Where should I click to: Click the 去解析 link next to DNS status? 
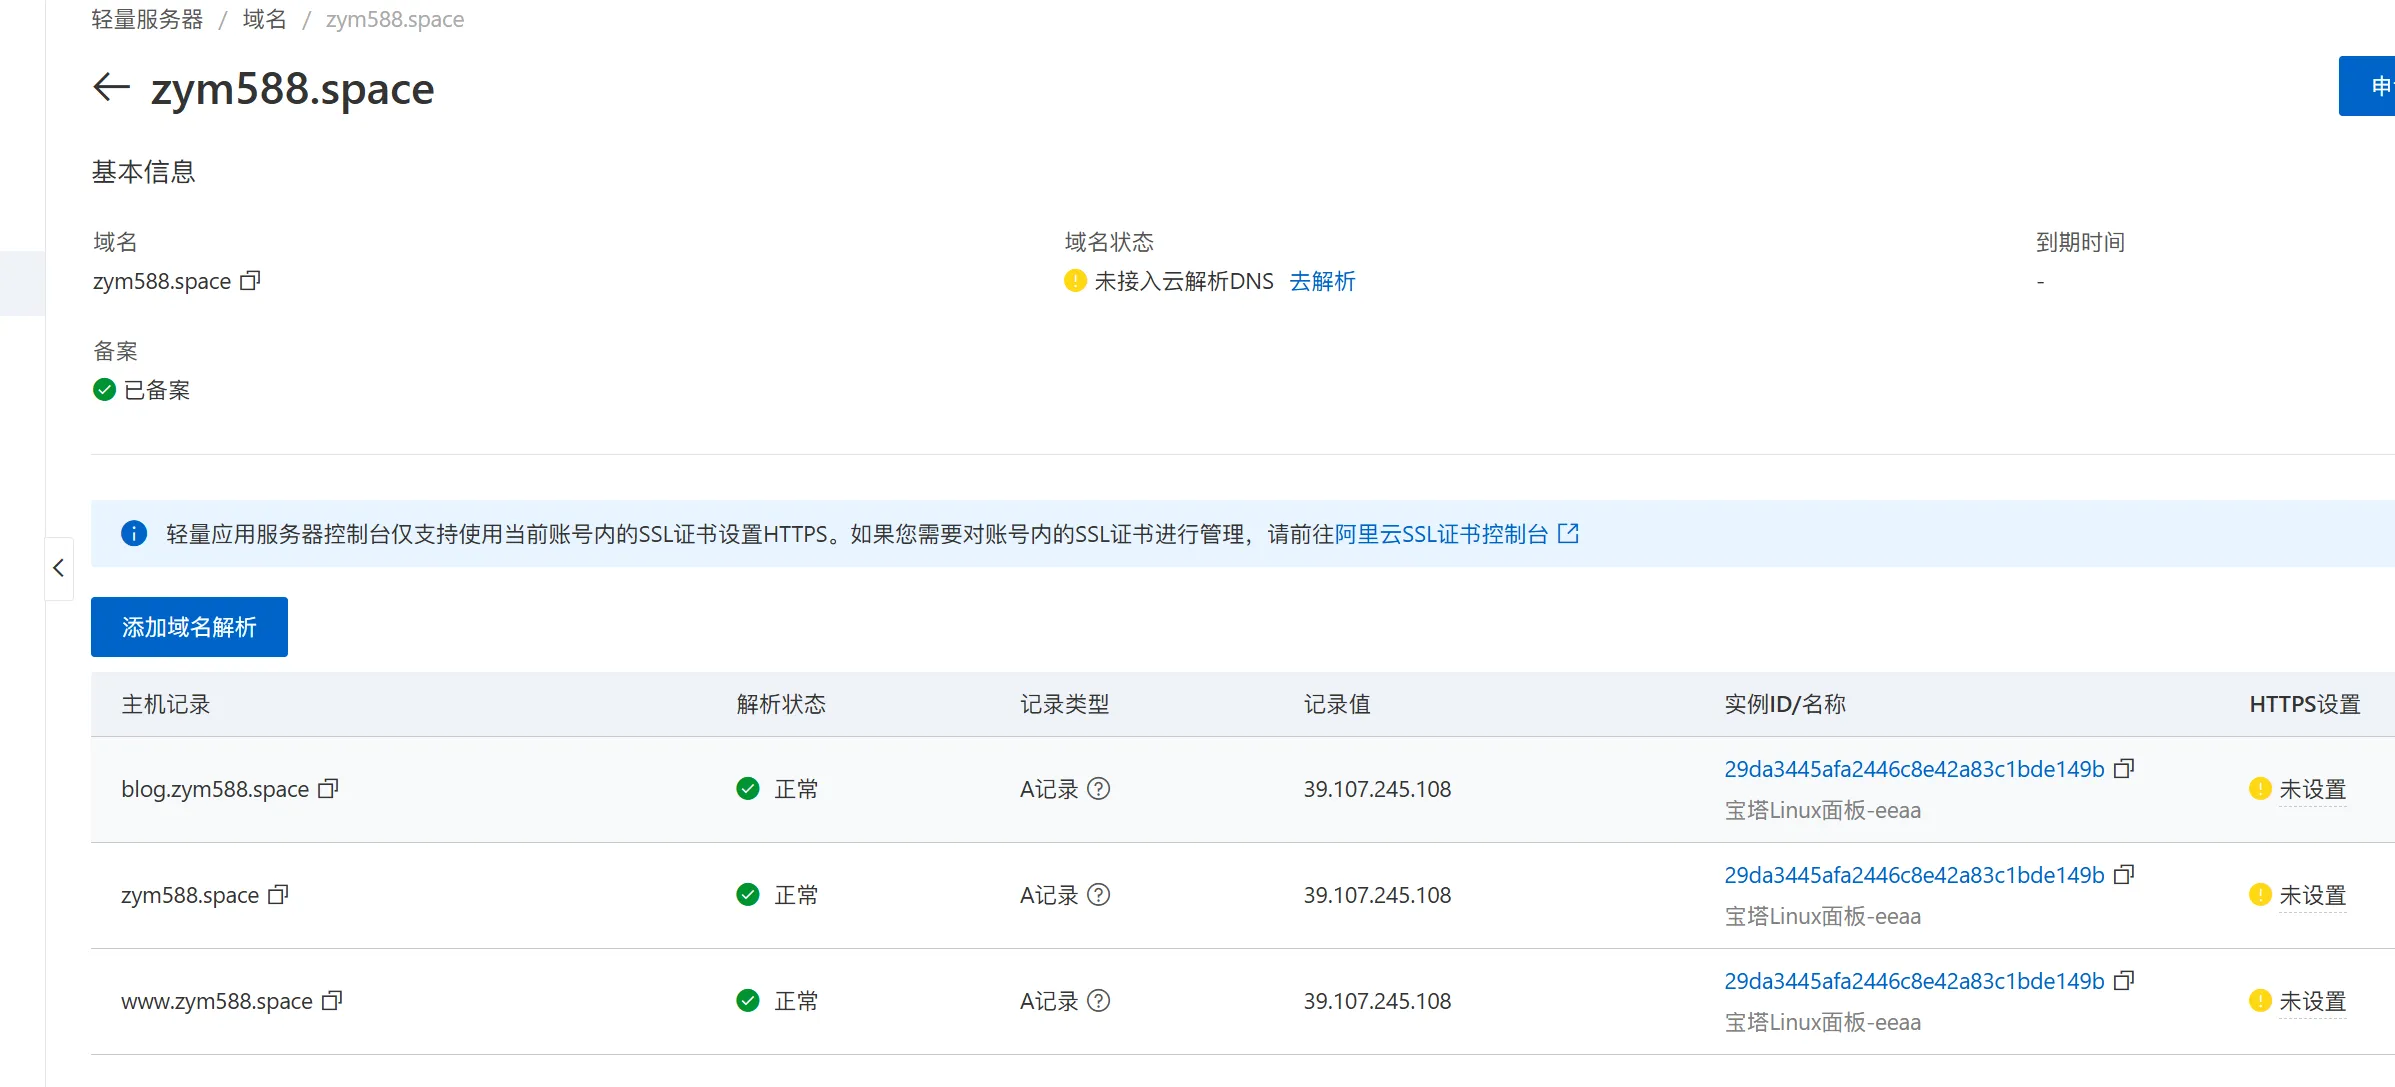point(1322,281)
